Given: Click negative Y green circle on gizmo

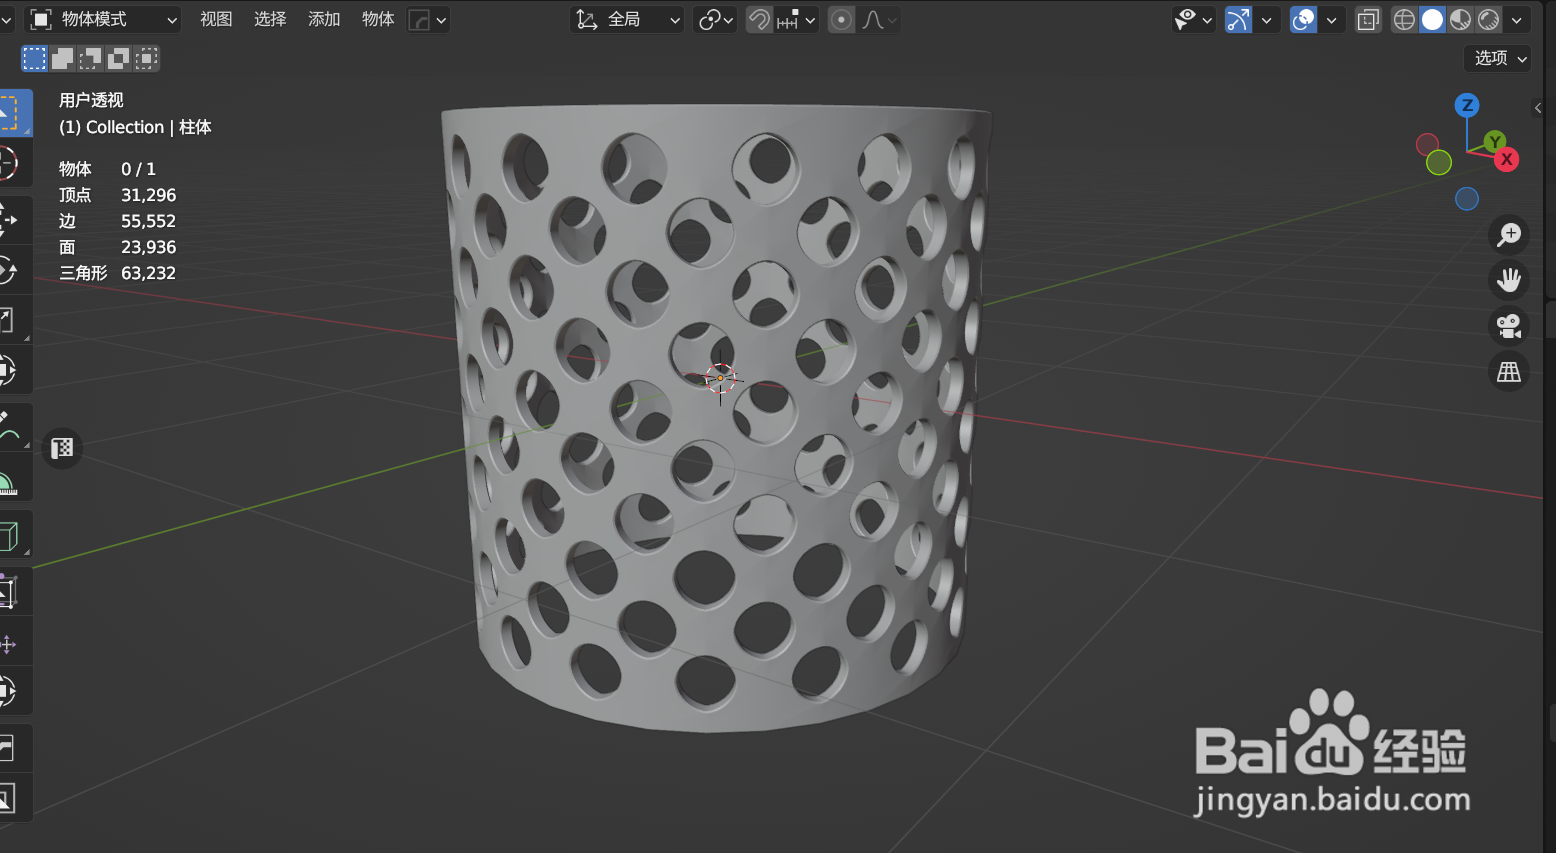Looking at the screenshot, I should click(1439, 163).
